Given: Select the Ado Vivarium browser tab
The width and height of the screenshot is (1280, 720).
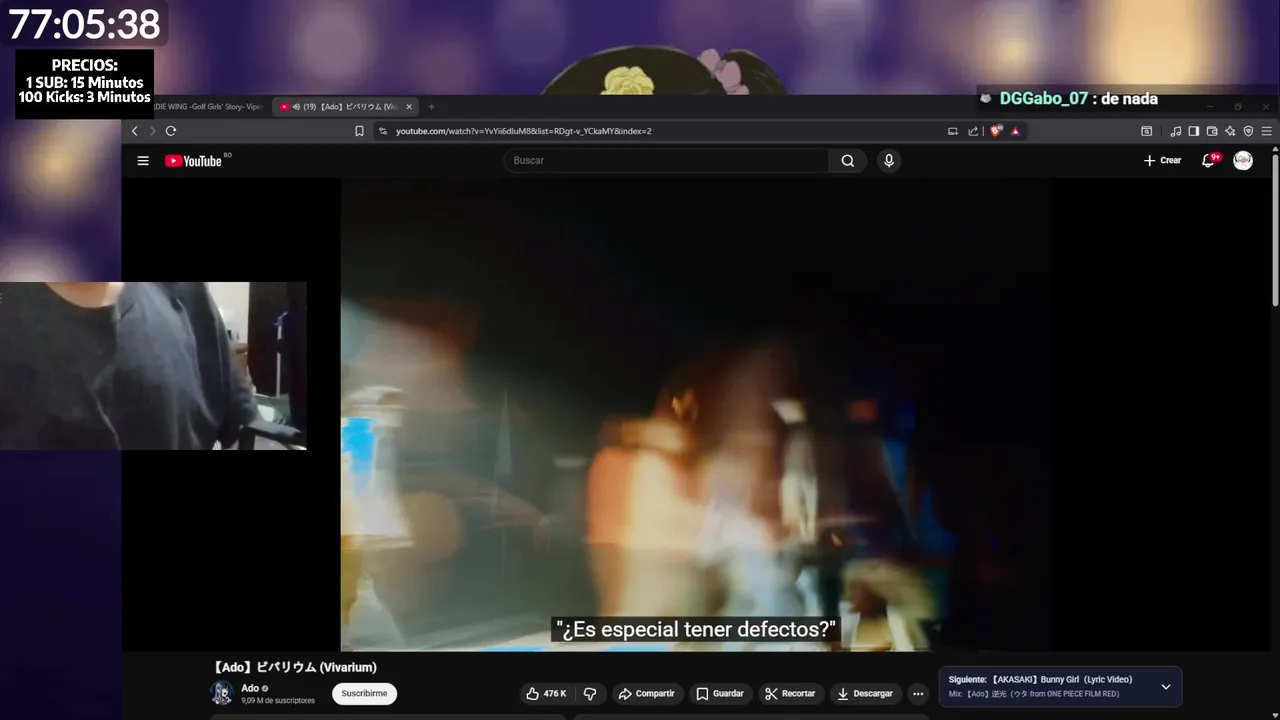Looking at the screenshot, I should 345,107.
